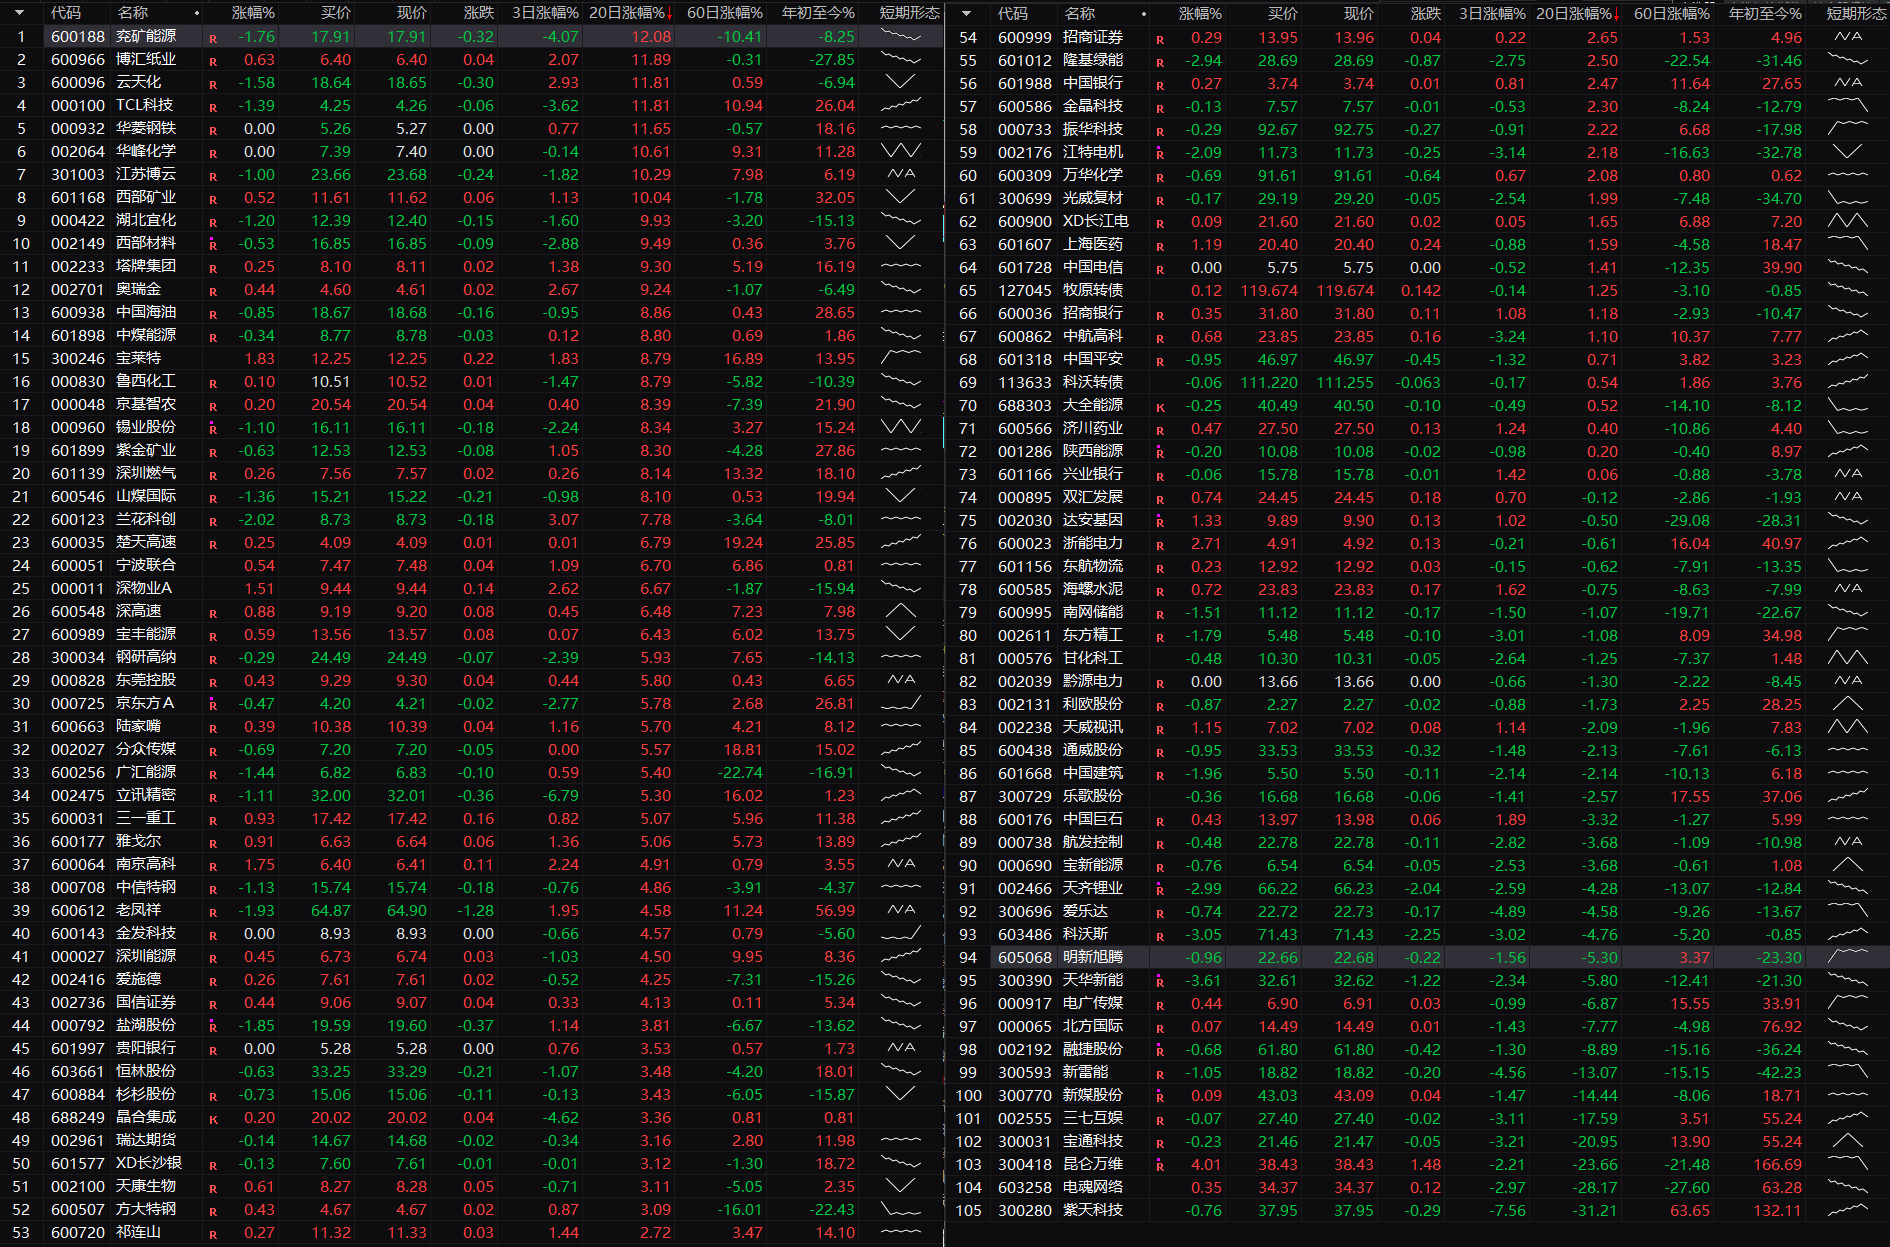
Task: Click the 短期形态 header in the right pane
Action: point(1856,14)
